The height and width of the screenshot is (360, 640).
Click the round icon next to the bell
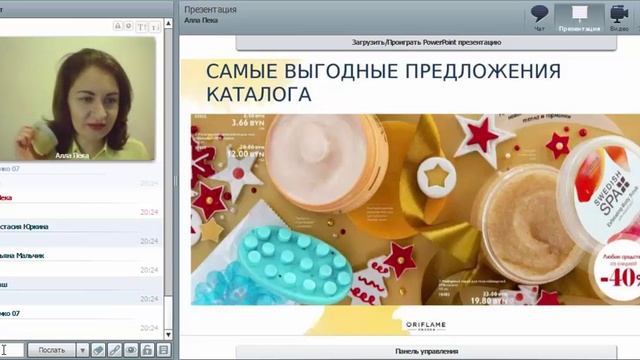click(x=129, y=26)
